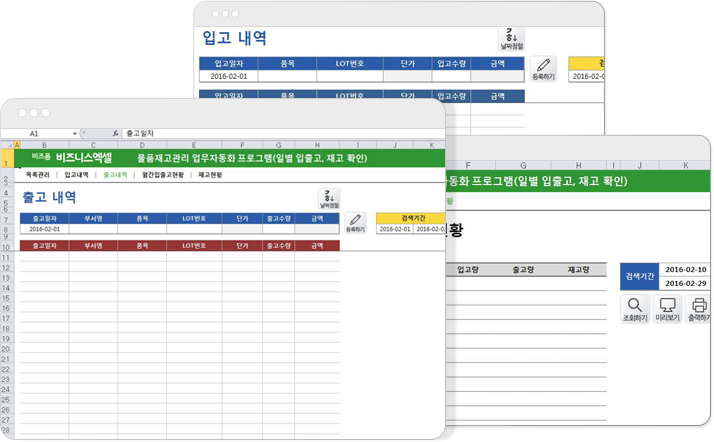Click the red 출고일자 header cell

pos(44,246)
